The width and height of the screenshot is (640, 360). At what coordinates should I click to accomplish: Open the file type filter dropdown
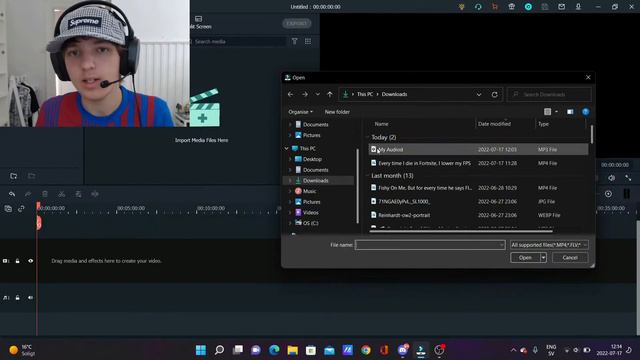(x=549, y=245)
